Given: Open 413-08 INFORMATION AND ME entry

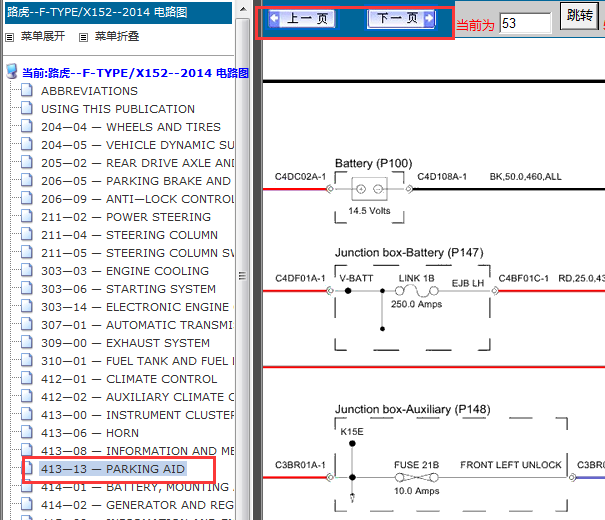Looking at the screenshot, I should [137, 451].
